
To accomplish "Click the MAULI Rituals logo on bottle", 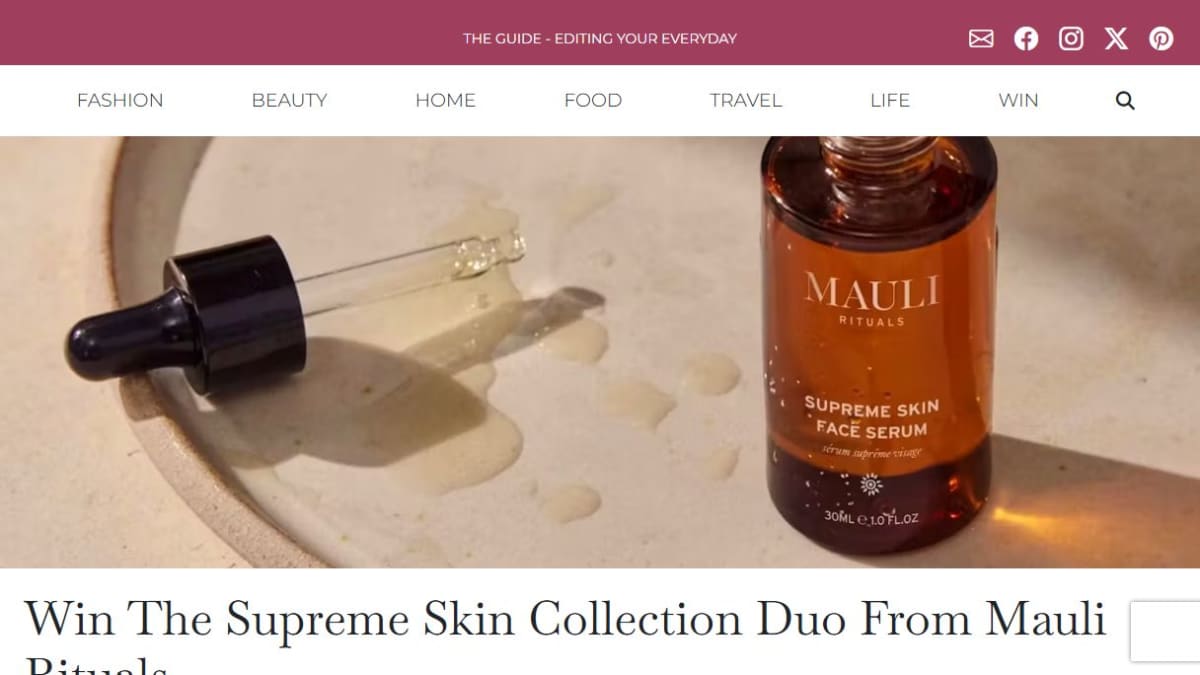I will coord(871,299).
